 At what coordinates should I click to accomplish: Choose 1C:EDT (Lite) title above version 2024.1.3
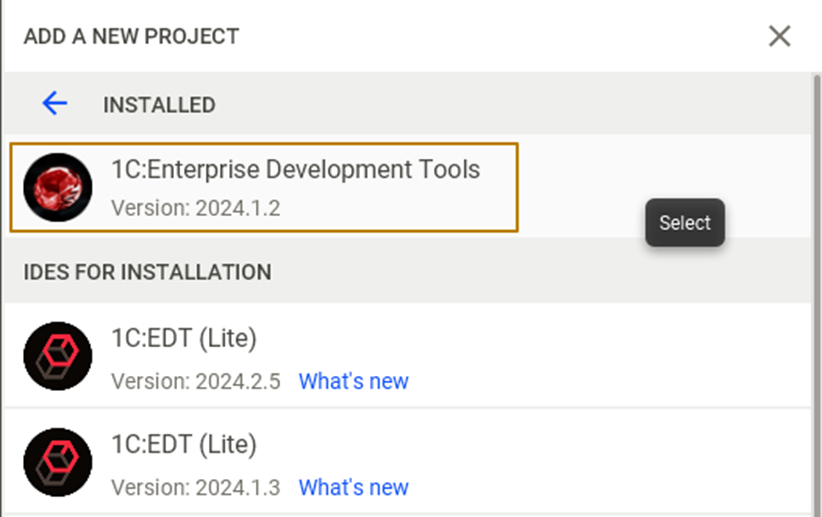point(184,445)
